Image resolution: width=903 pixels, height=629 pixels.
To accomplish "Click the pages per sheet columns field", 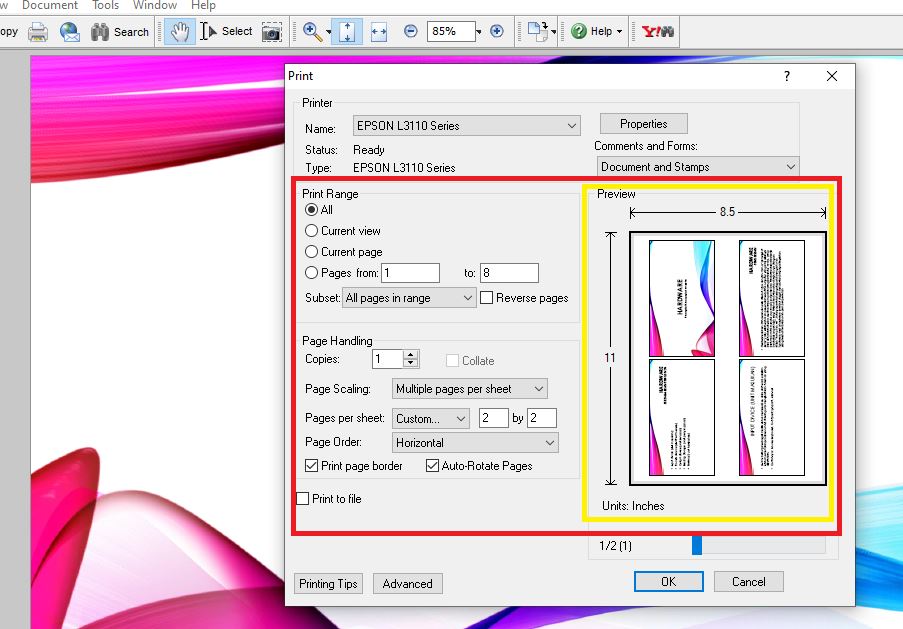I will click(x=494, y=418).
